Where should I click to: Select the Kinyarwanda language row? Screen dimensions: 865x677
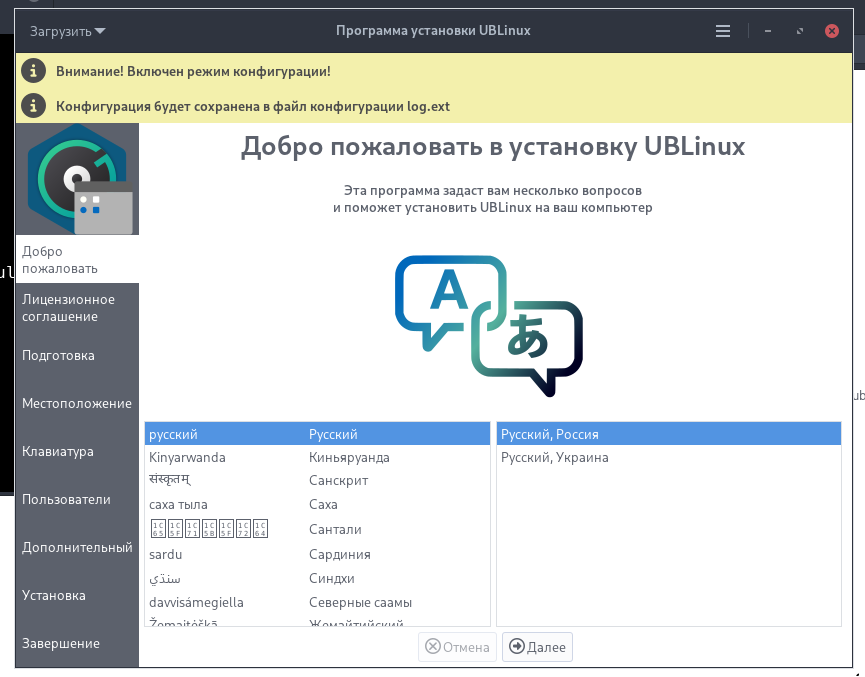click(317, 457)
